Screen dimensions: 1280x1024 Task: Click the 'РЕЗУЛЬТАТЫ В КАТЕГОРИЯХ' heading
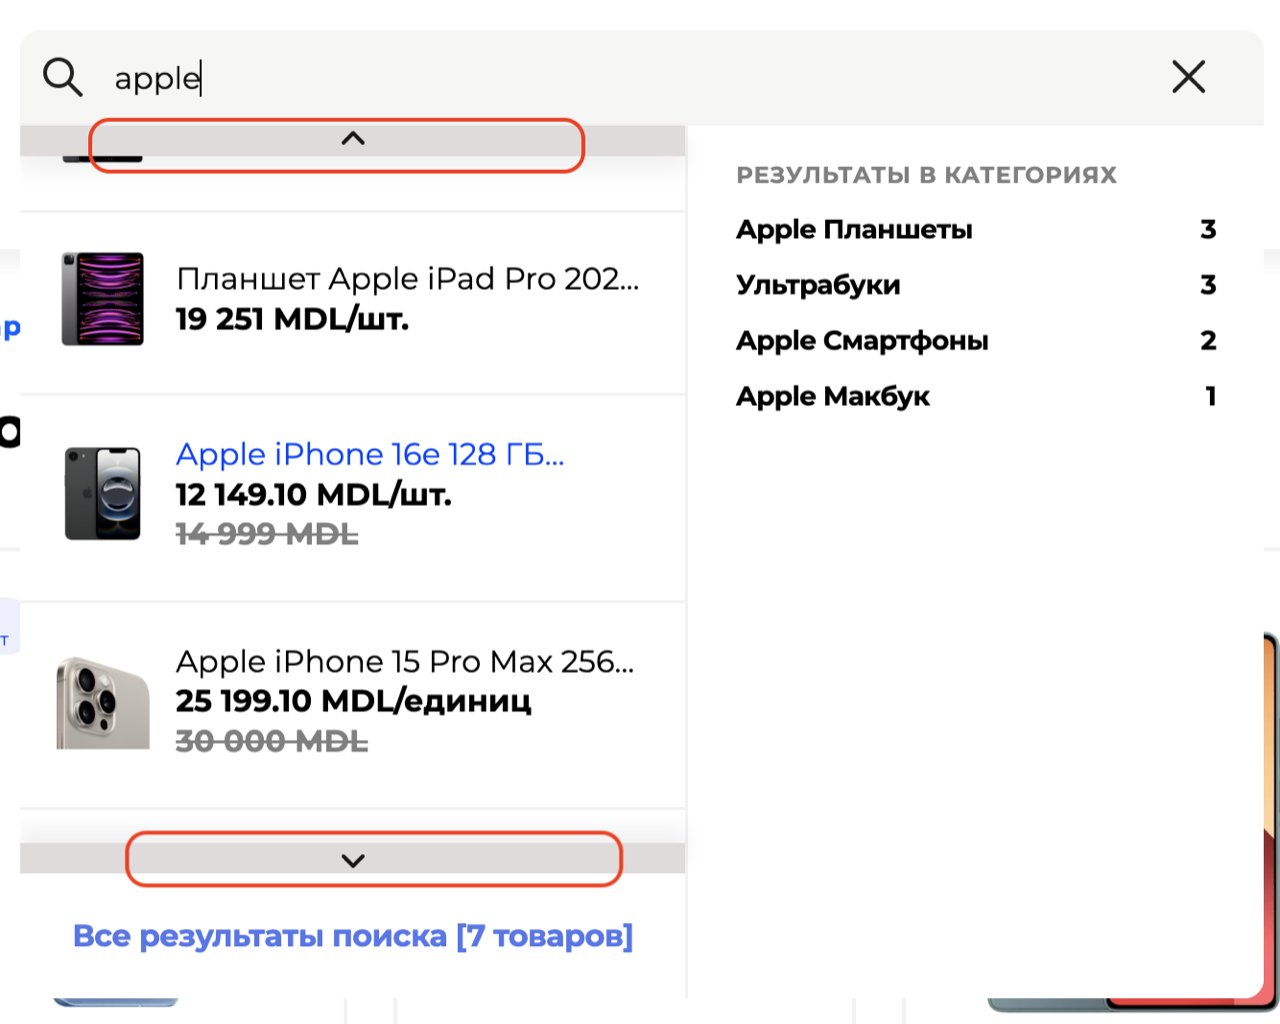(x=926, y=175)
